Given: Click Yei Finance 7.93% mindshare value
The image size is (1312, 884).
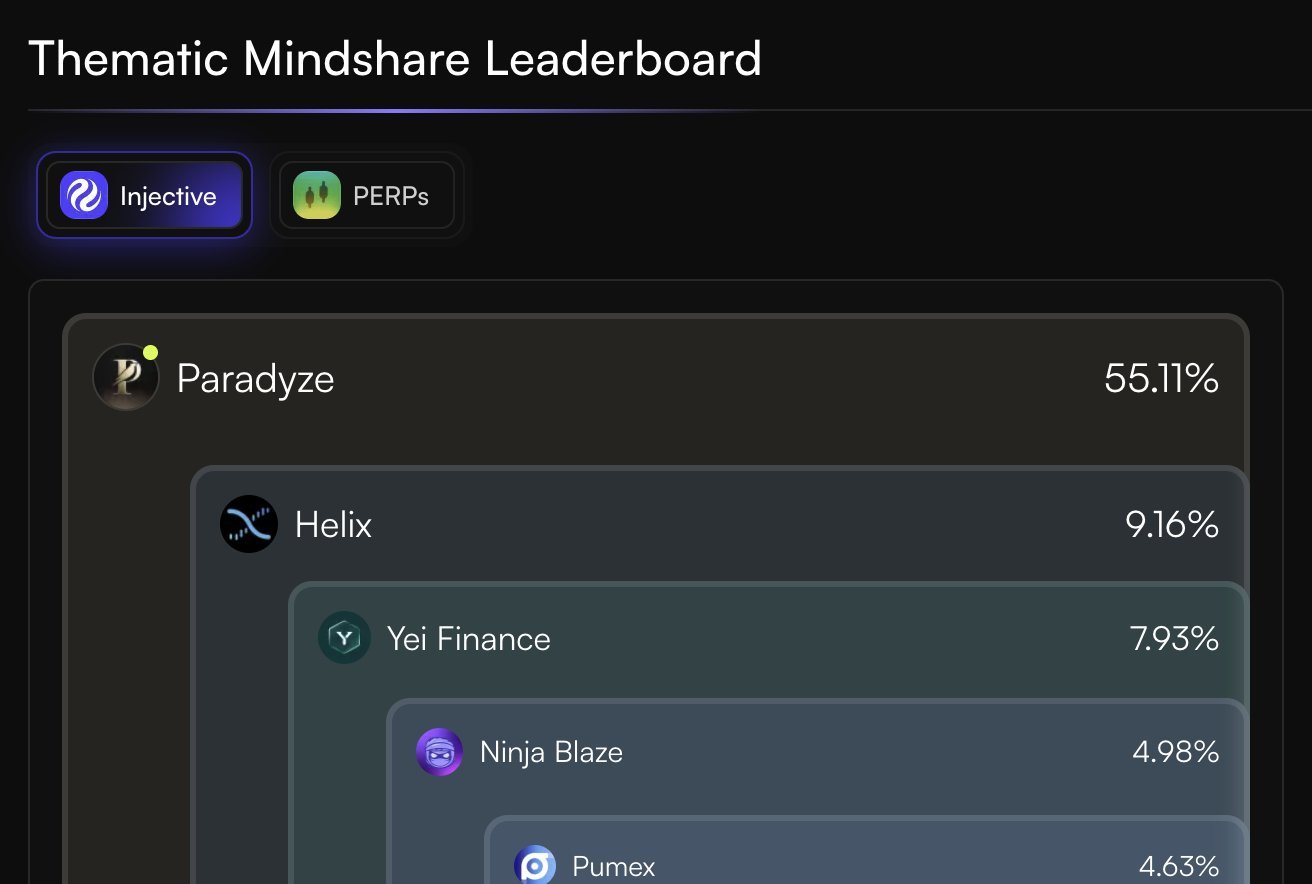Looking at the screenshot, I should coord(1174,639).
